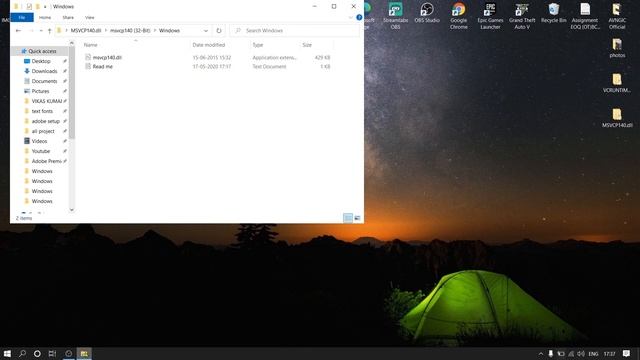Click the 429 KB size cell

pyautogui.click(x=322, y=58)
